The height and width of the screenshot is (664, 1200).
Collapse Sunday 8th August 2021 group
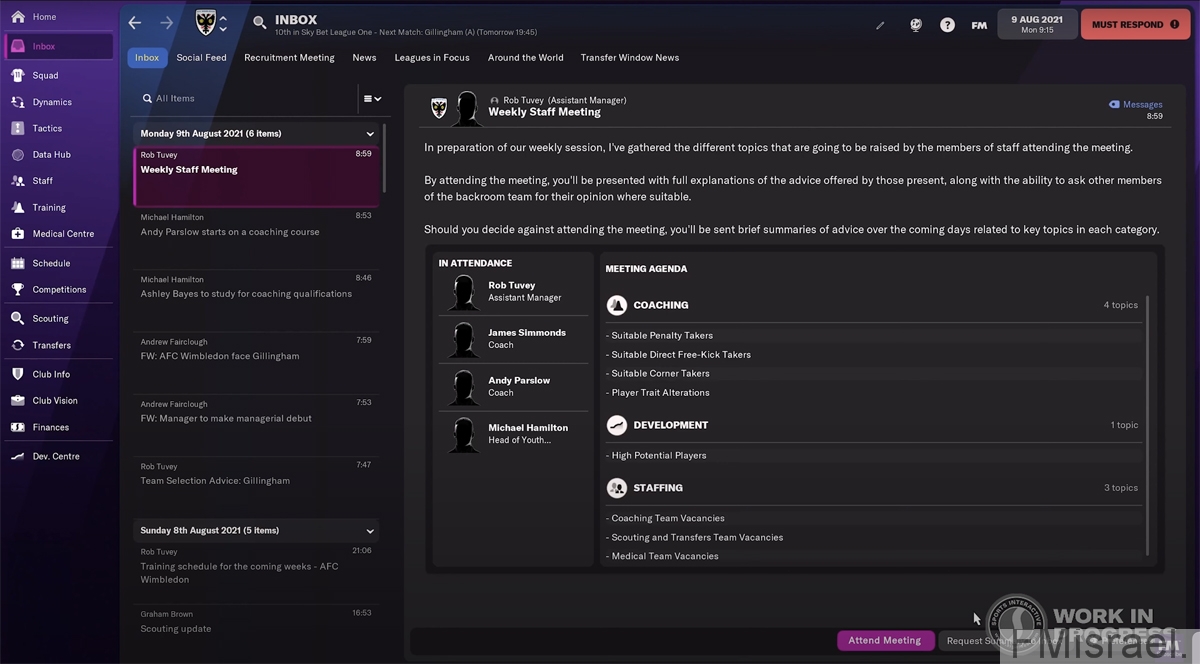[x=370, y=531]
